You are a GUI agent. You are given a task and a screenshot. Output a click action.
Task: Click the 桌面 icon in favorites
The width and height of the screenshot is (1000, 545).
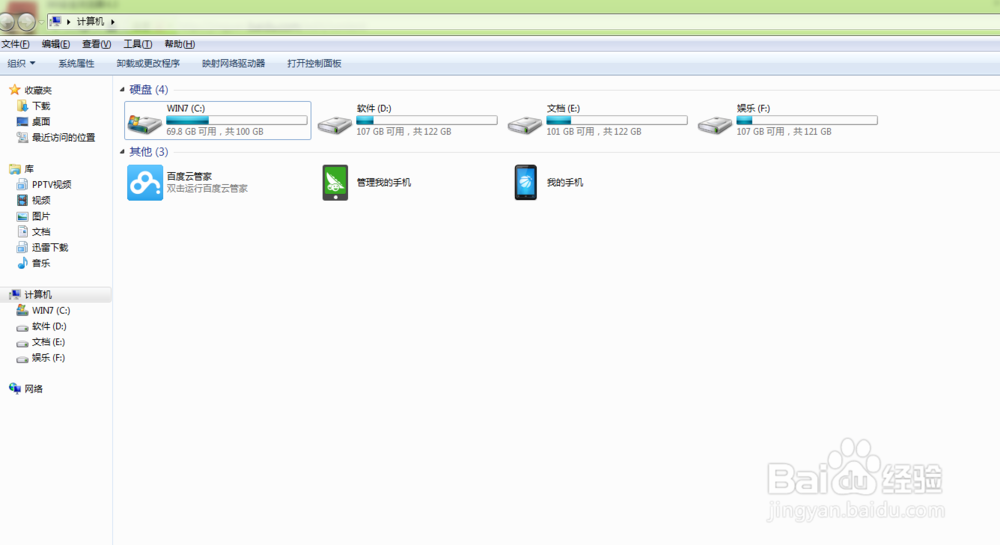click(x=23, y=121)
